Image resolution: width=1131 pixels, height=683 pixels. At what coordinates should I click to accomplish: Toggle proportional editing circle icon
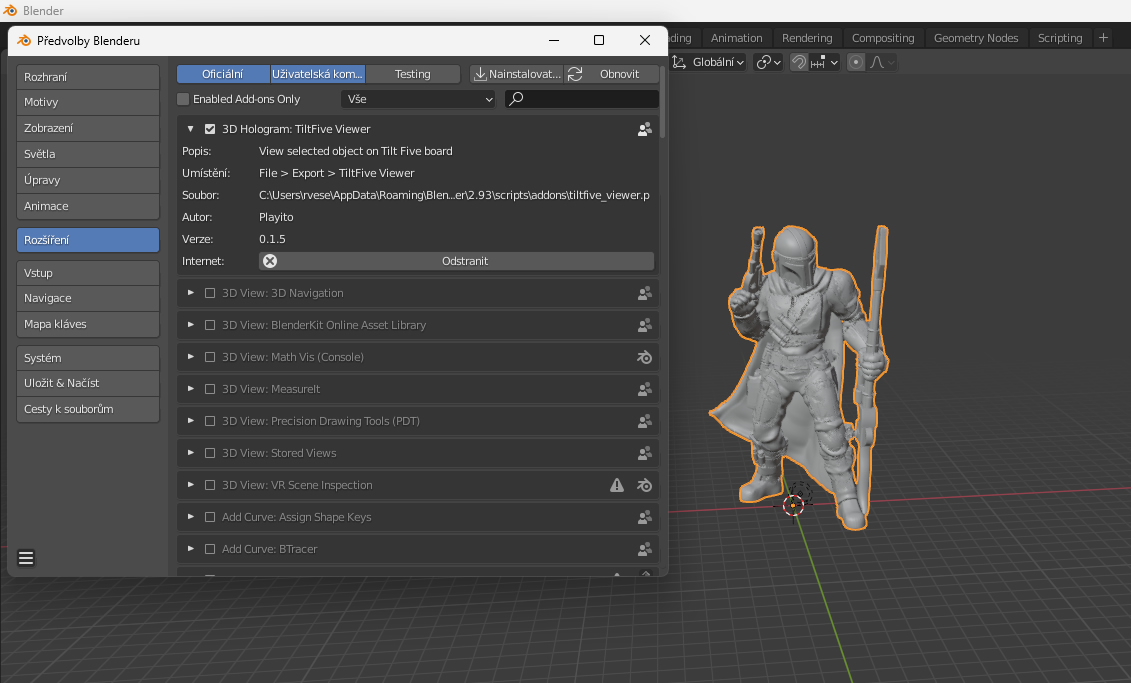855,62
